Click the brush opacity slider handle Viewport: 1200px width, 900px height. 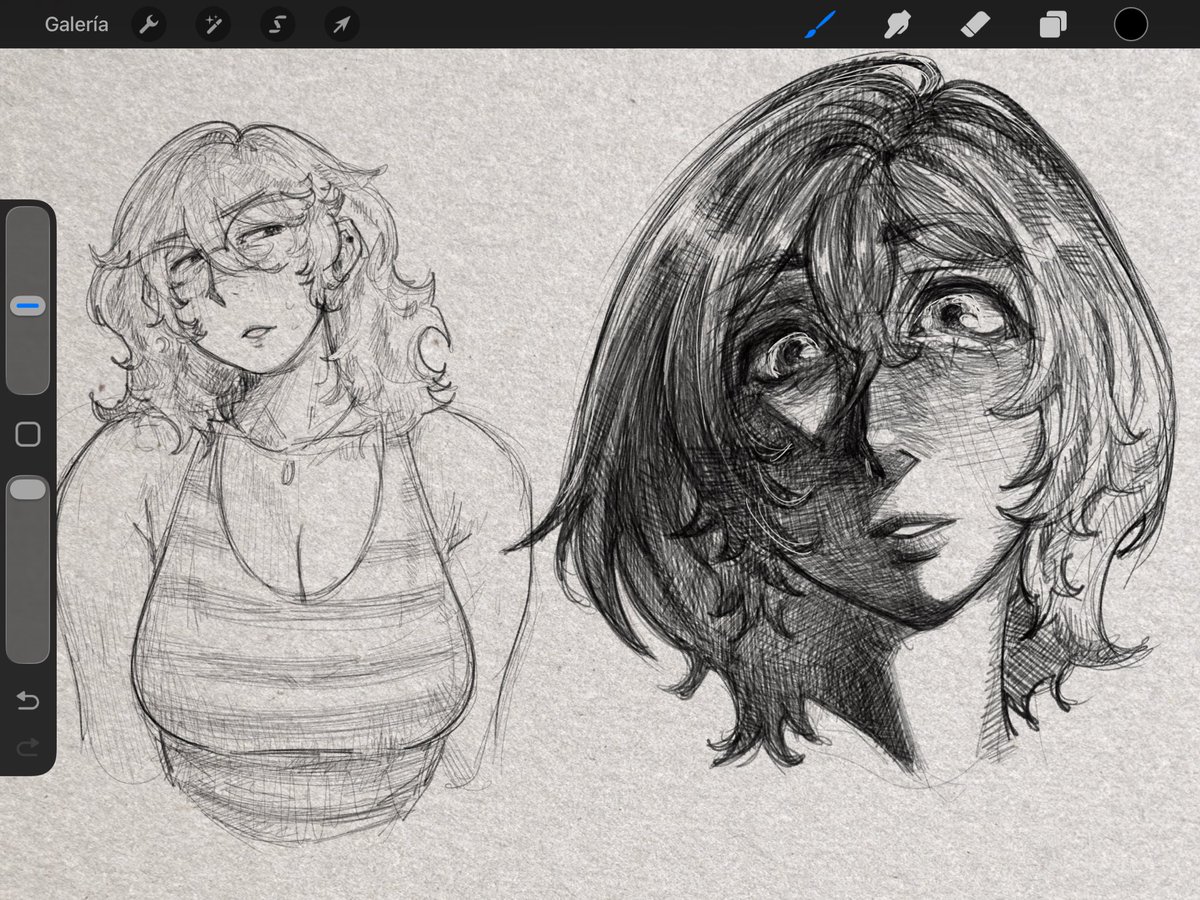[x=28, y=489]
